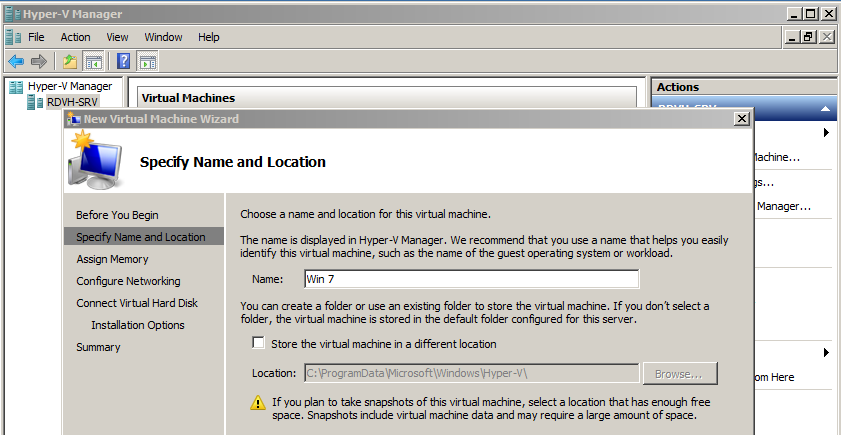The width and height of the screenshot is (841, 435).
Task: Toggle Show/Hide Action Pane toolbar icon
Action: [x=147, y=61]
